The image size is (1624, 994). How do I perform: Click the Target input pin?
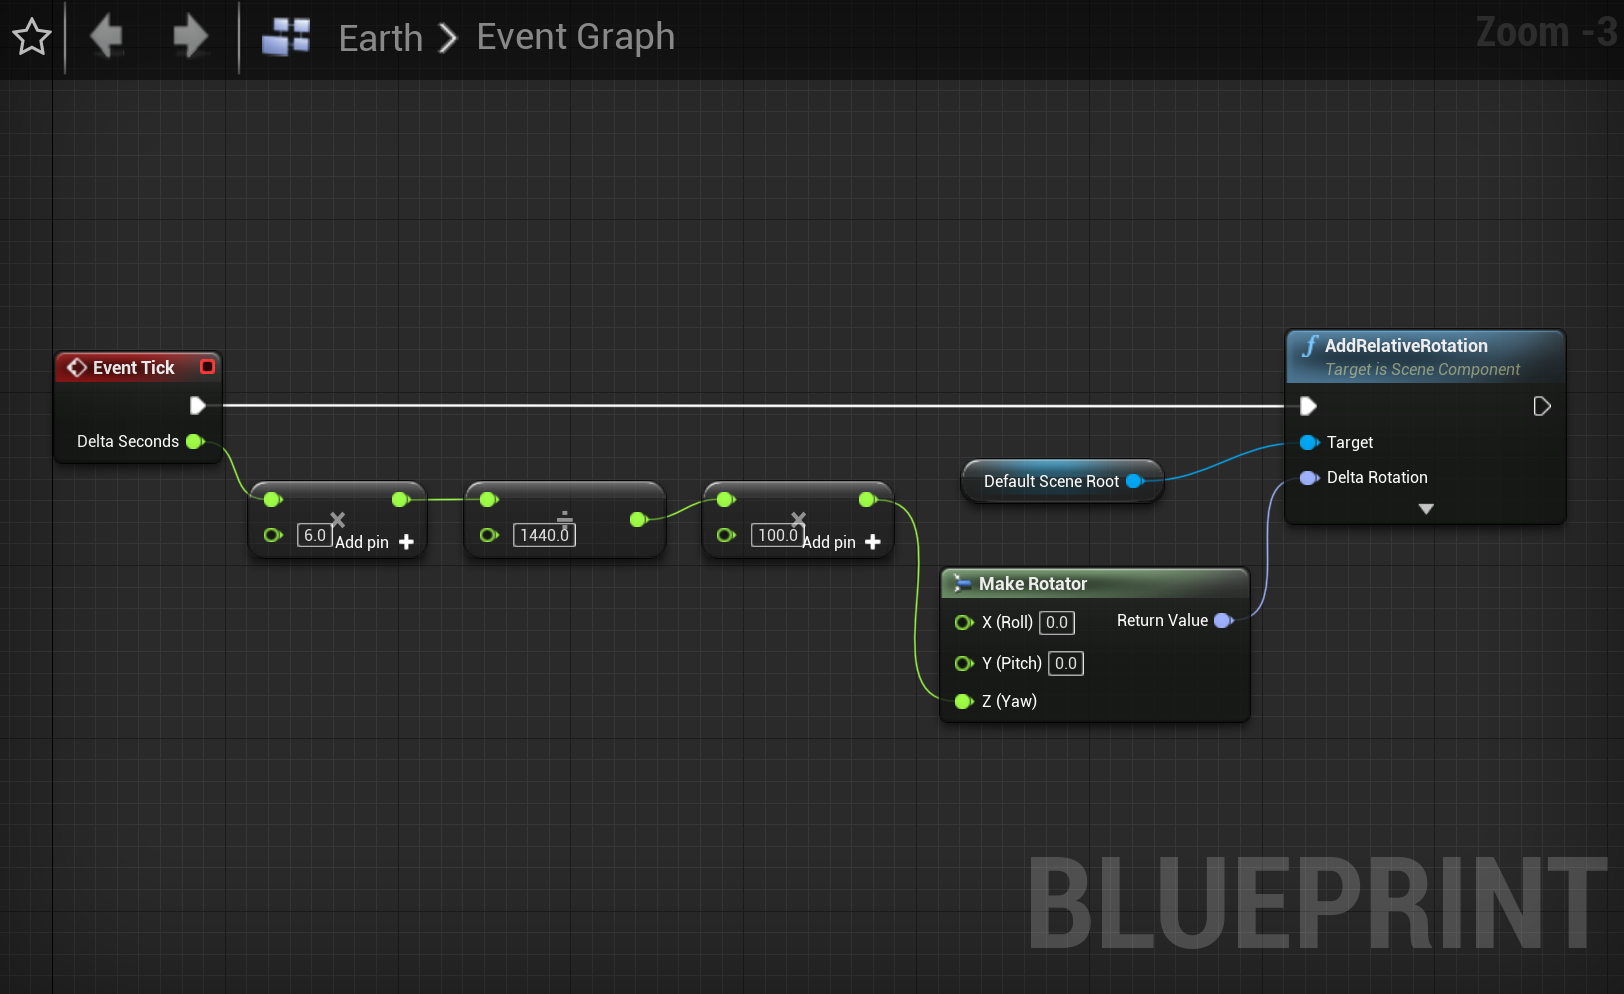(x=1309, y=442)
